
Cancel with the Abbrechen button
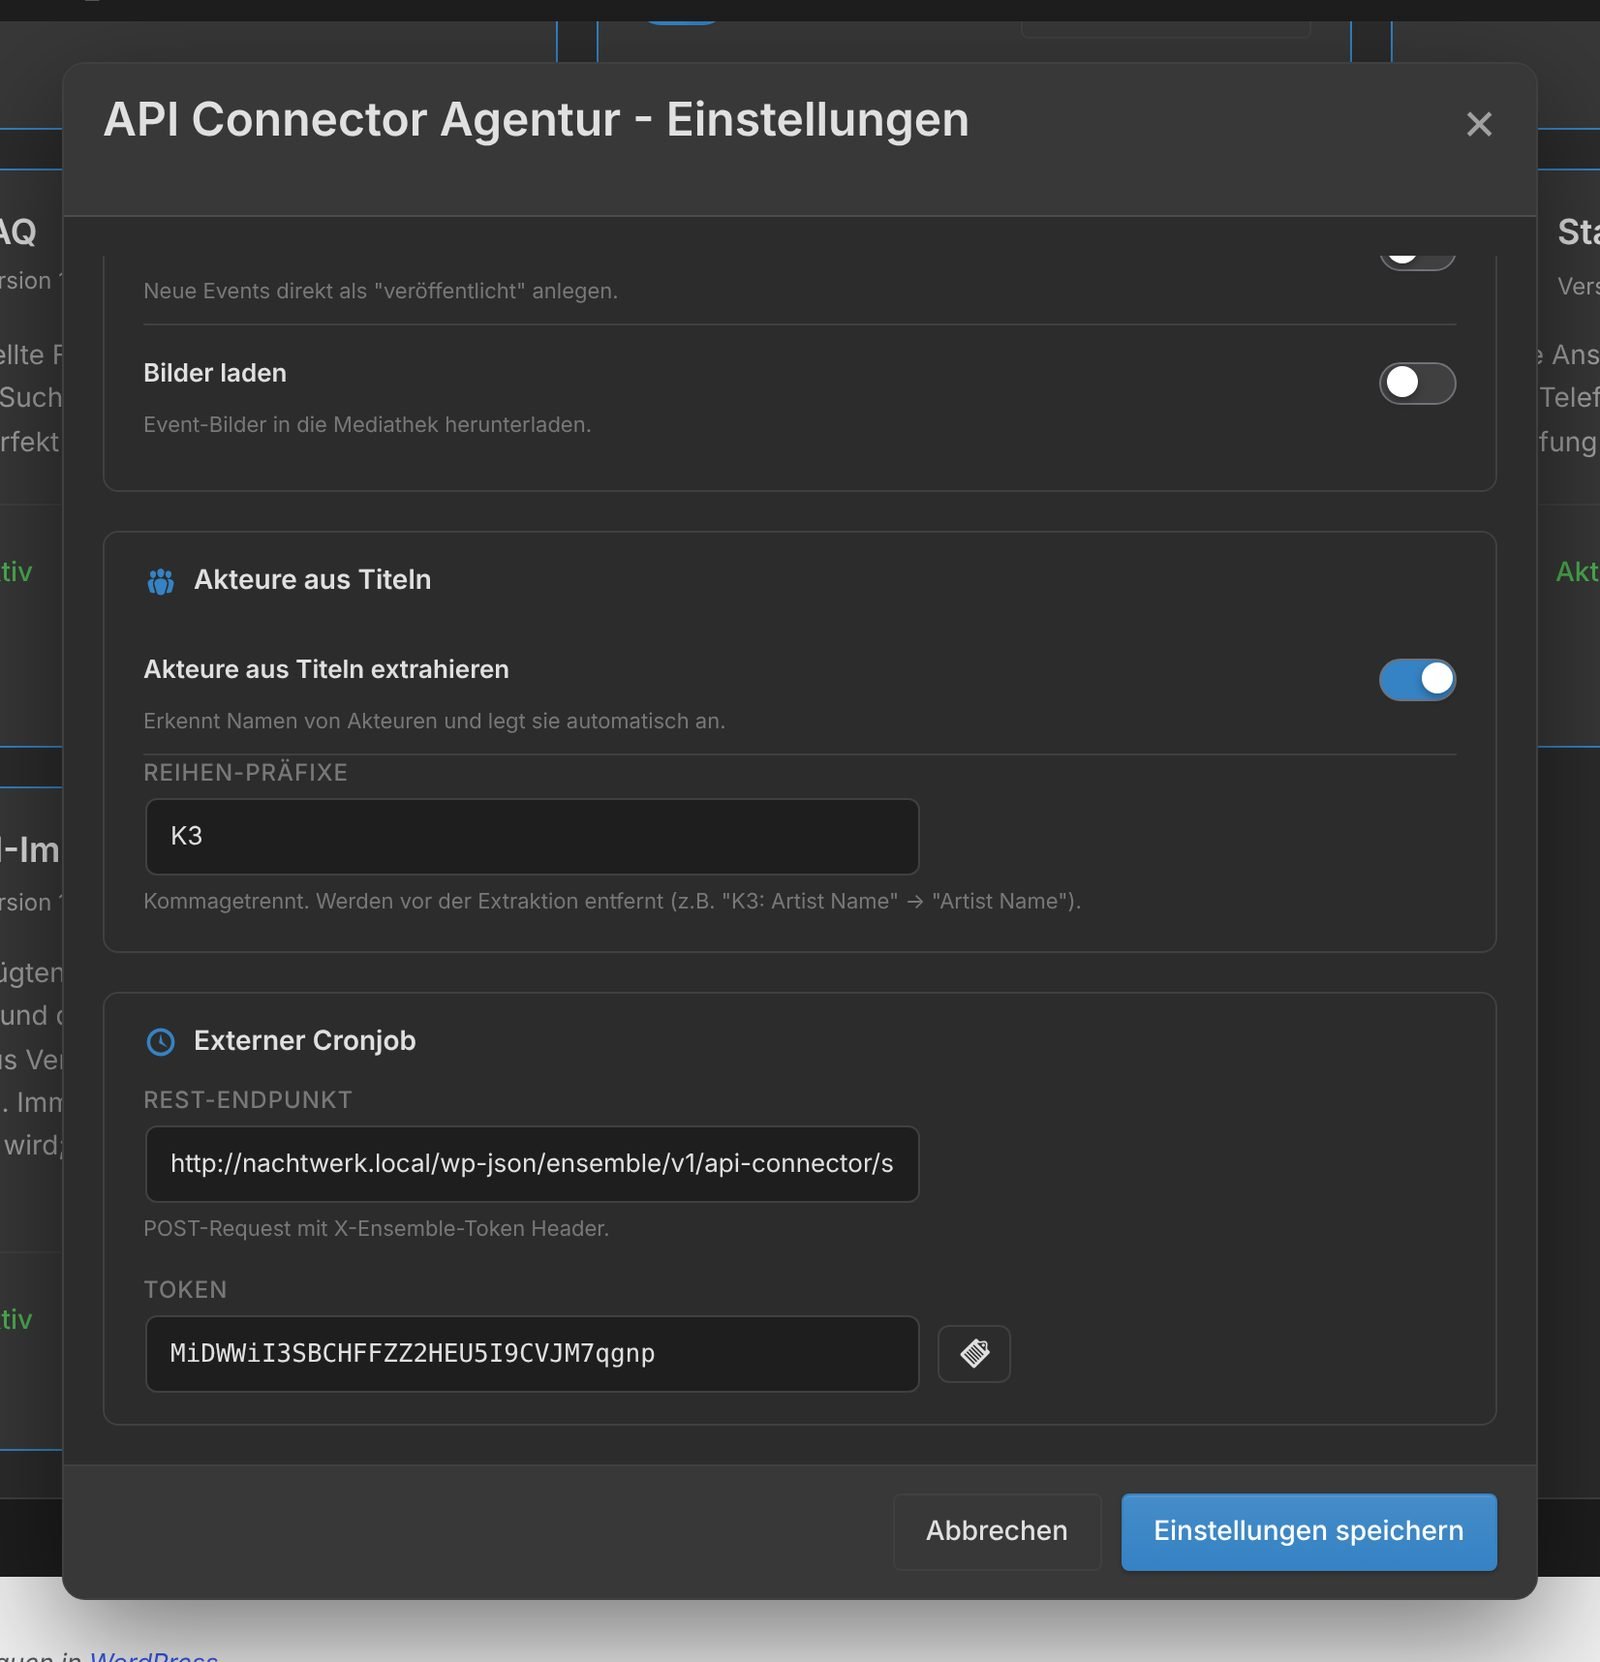click(x=997, y=1531)
